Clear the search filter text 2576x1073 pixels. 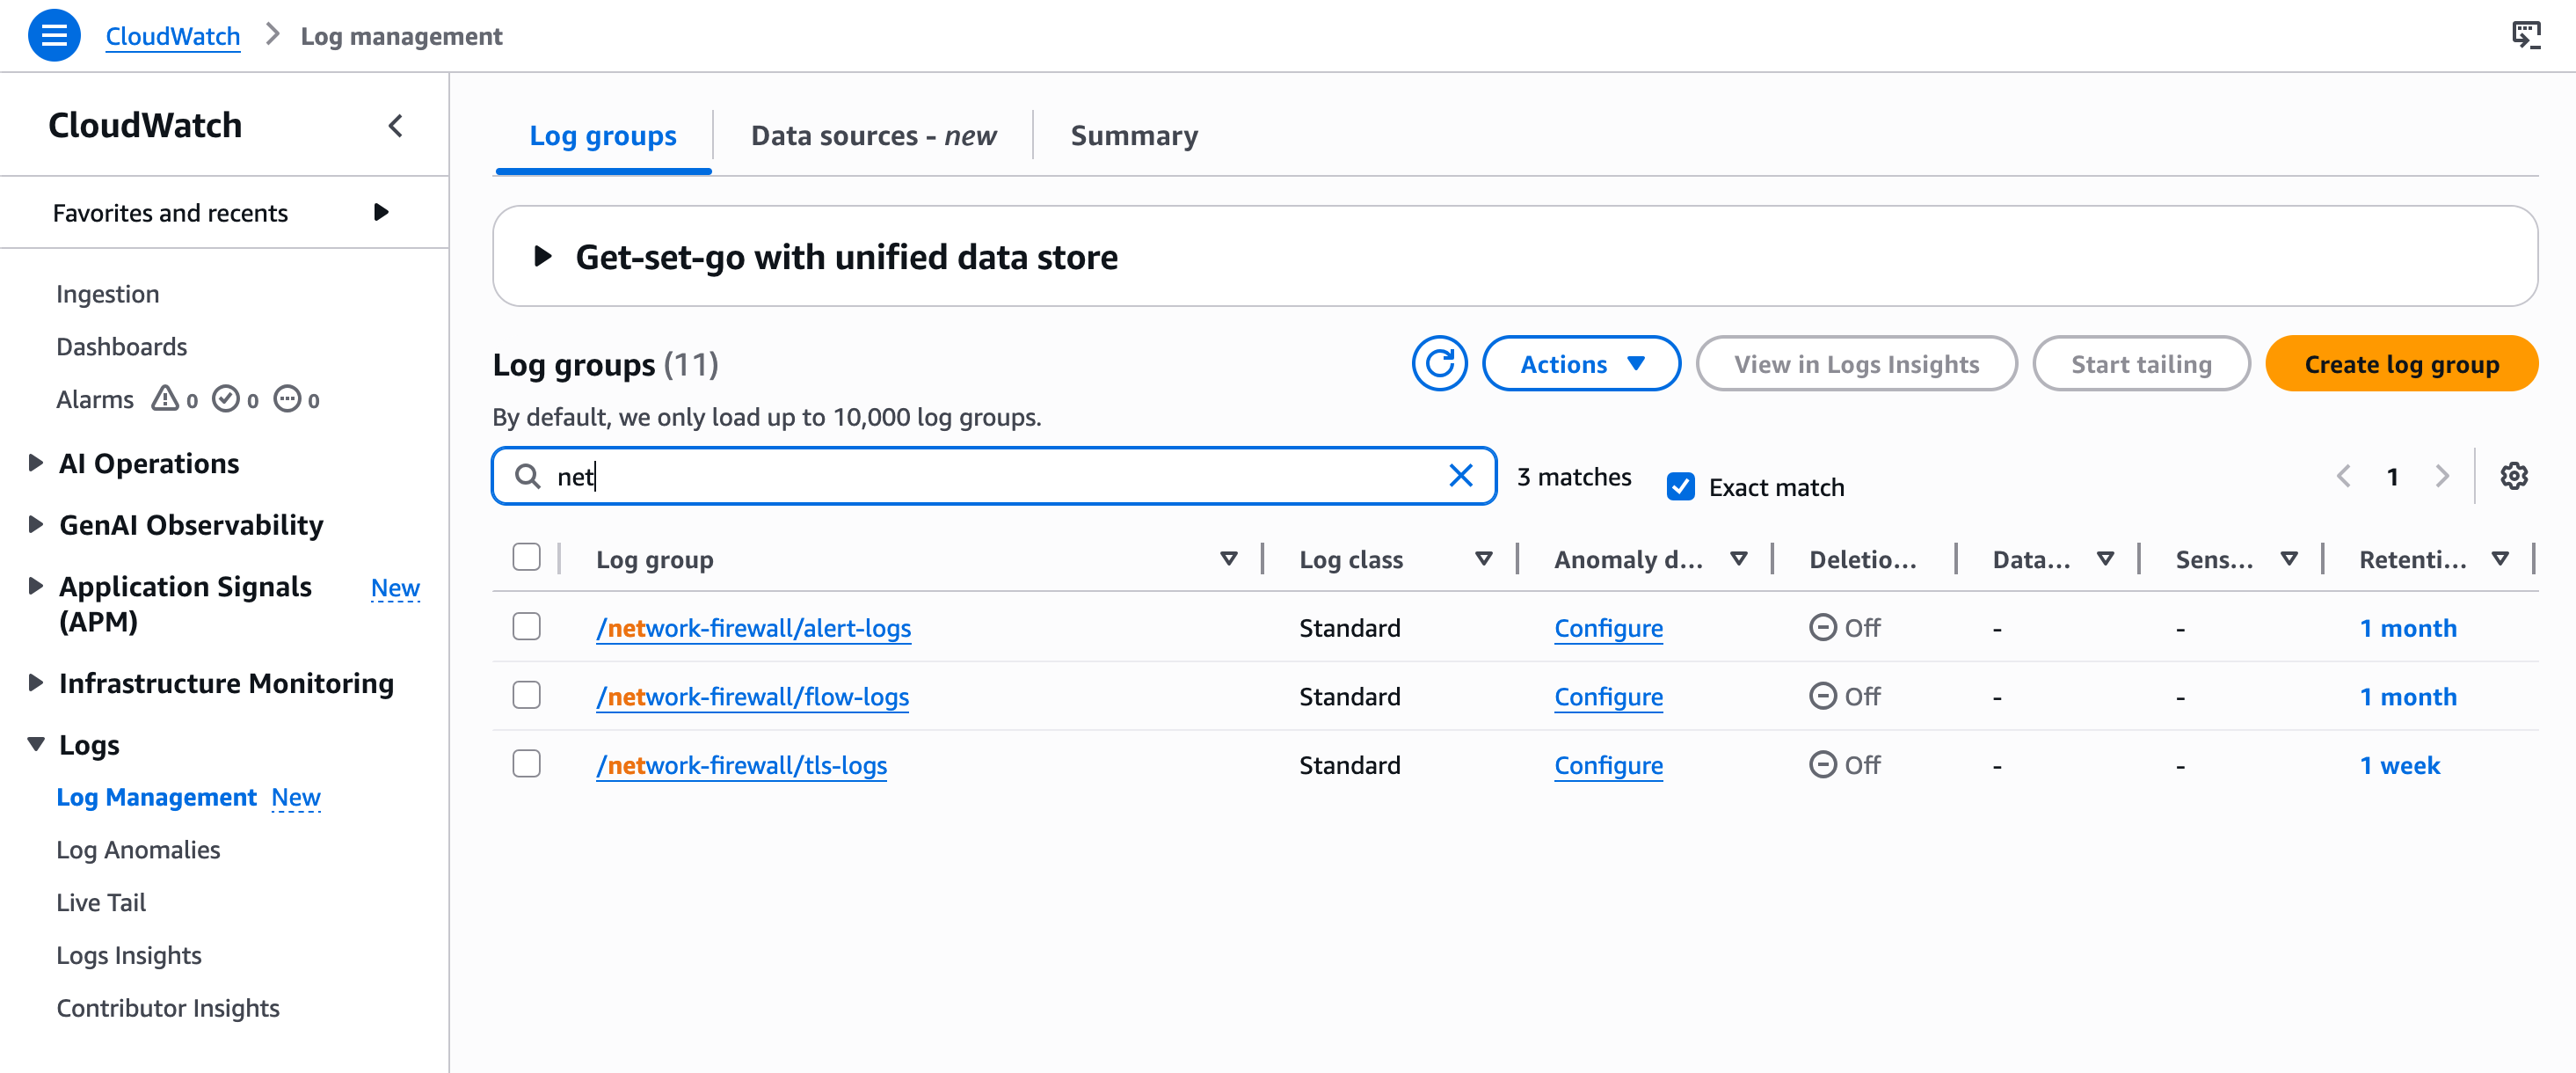1460,476
